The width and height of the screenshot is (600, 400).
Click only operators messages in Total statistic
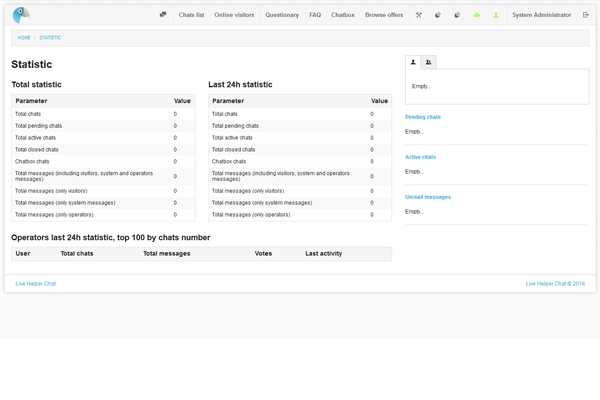point(103,215)
